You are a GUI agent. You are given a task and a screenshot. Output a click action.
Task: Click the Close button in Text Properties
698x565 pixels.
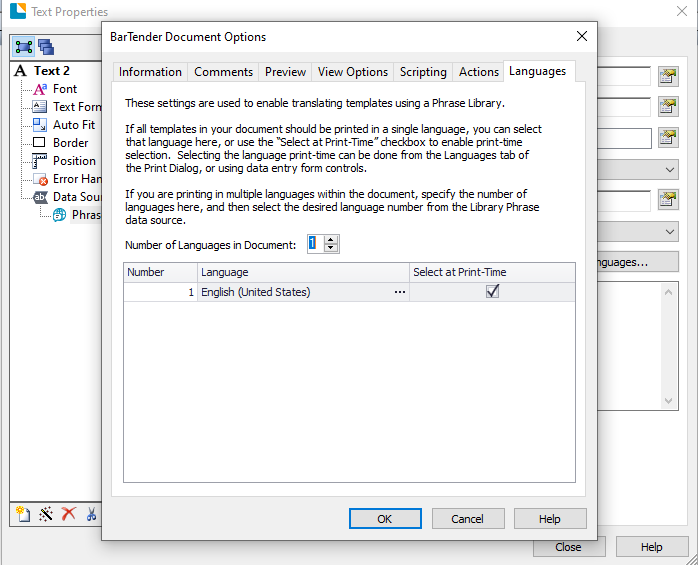(569, 547)
